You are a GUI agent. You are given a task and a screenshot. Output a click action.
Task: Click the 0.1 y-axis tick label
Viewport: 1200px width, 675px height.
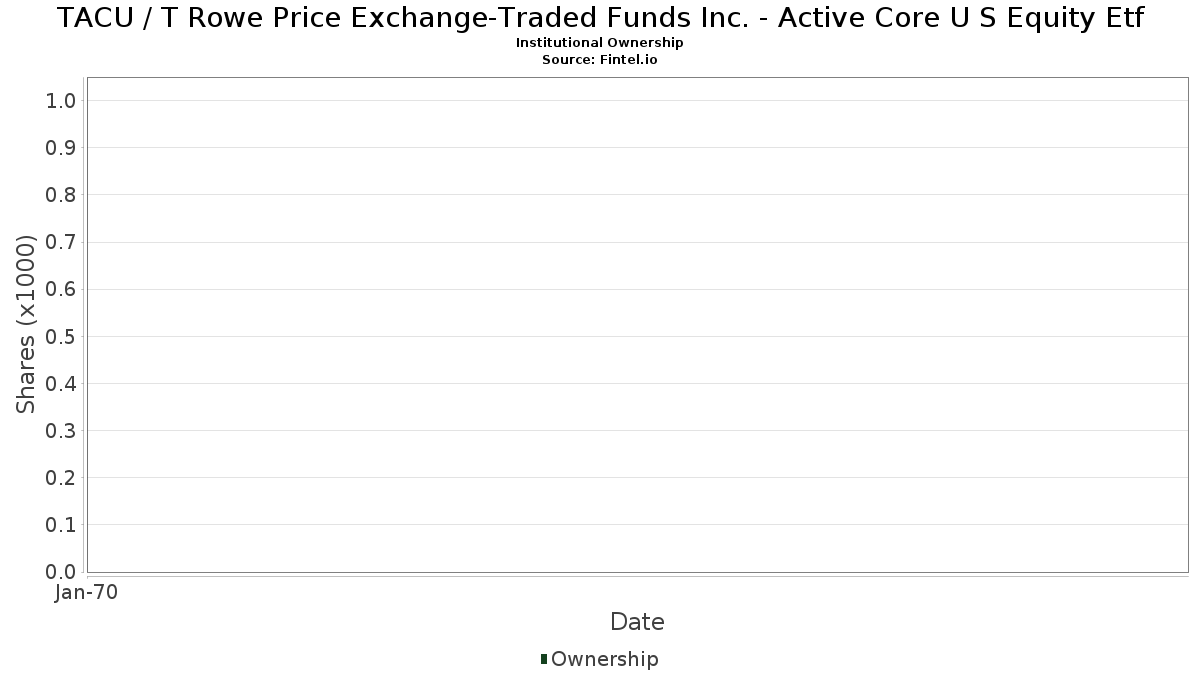[61, 525]
